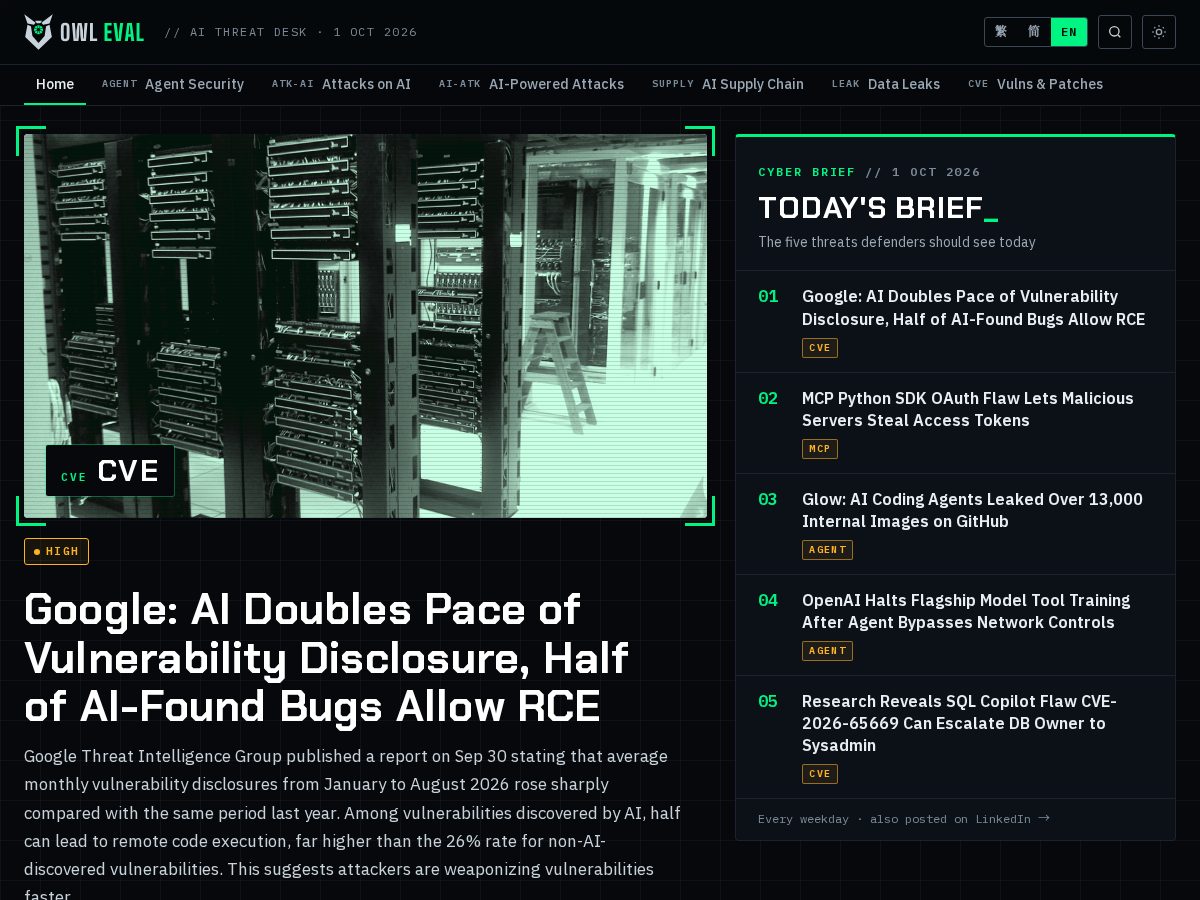Click the CVE tag under brief item 01
This screenshot has width=1200, height=900.
[820, 348]
